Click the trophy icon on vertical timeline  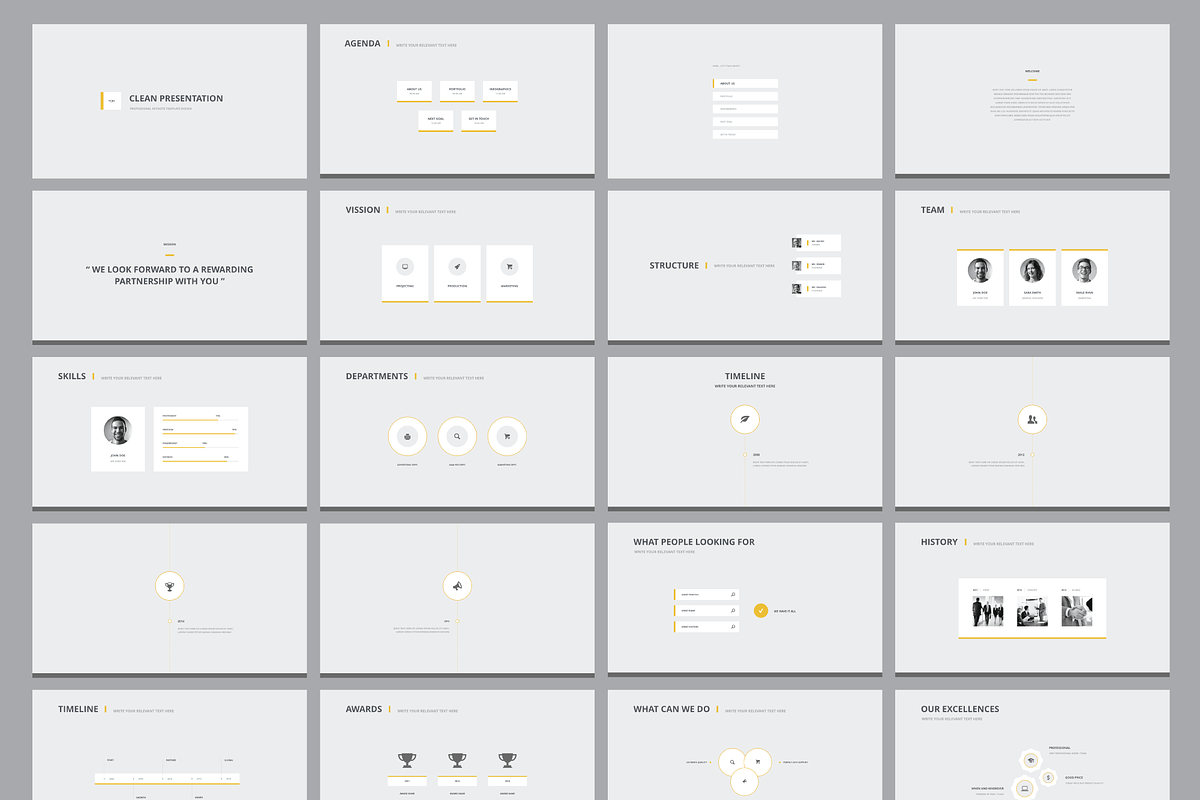[169, 586]
